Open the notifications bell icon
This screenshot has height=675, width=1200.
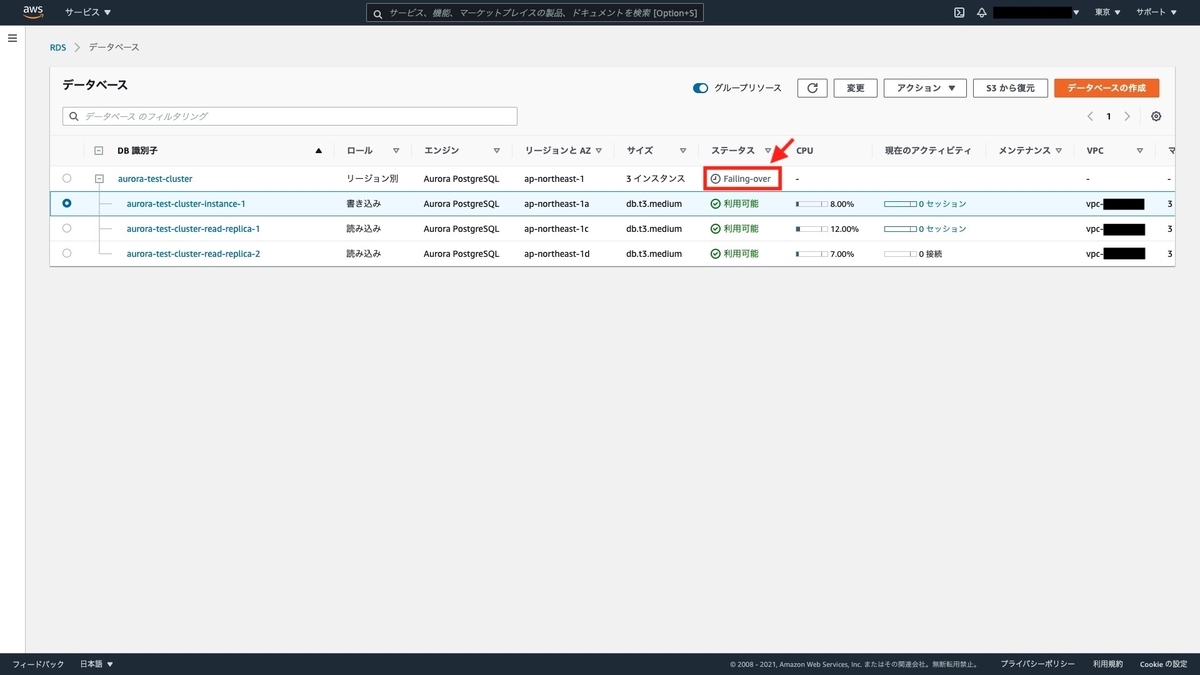(981, 13)
